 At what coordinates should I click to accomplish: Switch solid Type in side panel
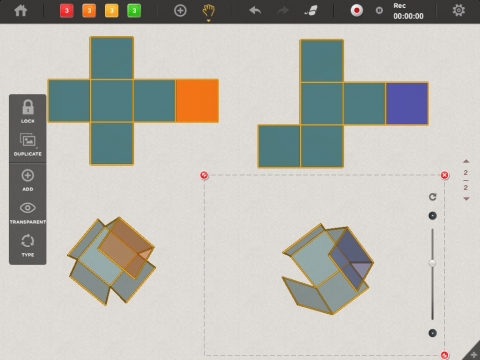point(28,246)
